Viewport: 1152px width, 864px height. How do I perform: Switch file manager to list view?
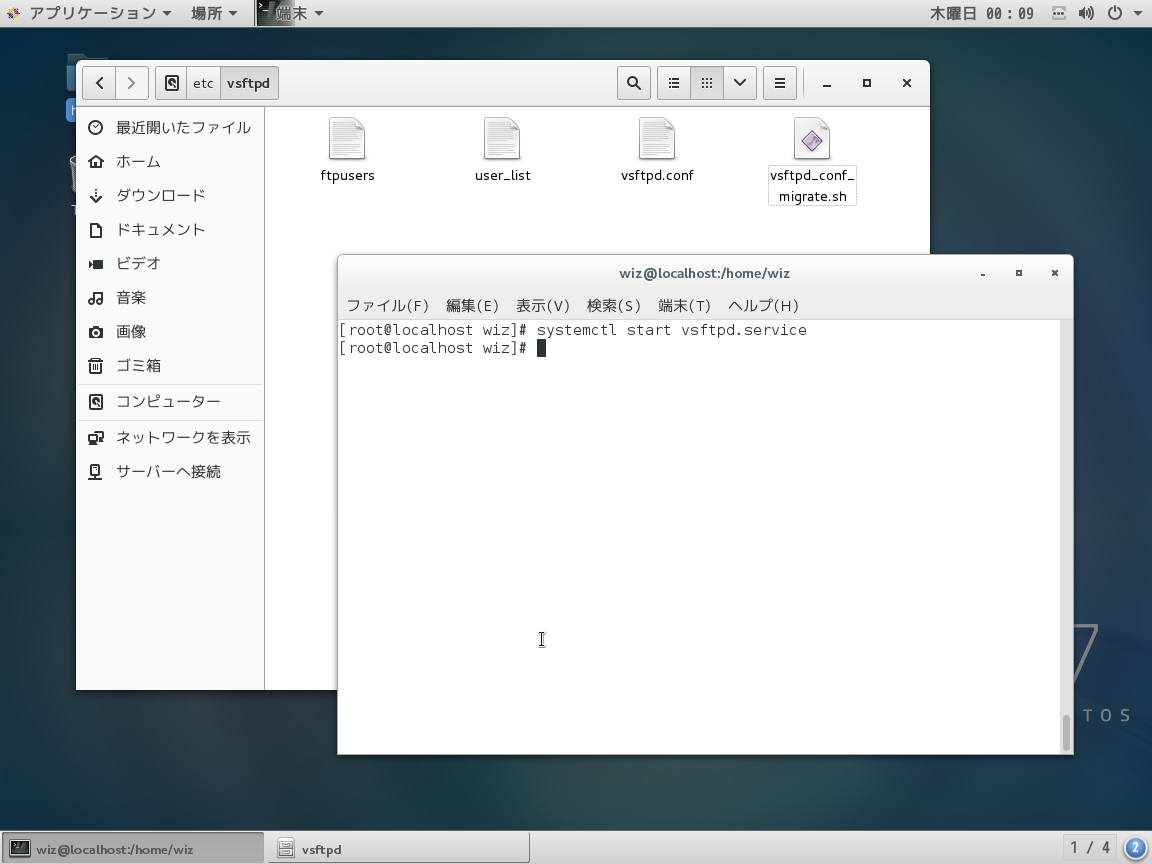tap(674, 83)
